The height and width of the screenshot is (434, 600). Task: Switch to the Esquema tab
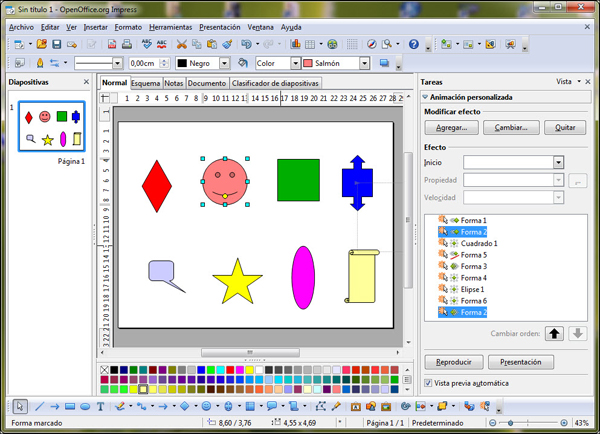tap(145, 83)
